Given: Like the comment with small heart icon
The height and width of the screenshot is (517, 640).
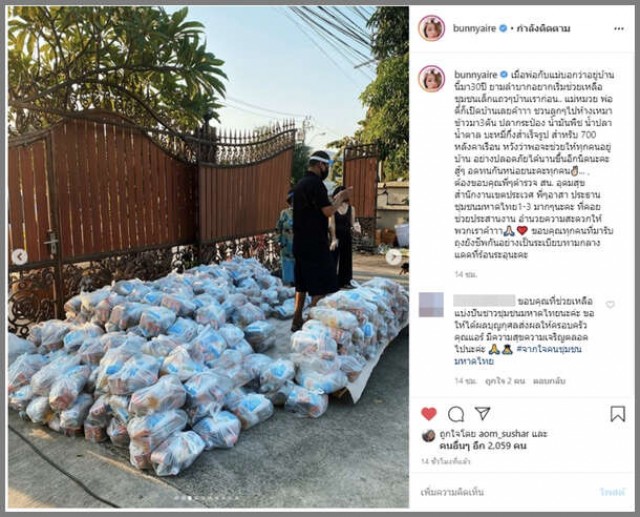Looking at the screenshot, I should (x=610, y=304).
